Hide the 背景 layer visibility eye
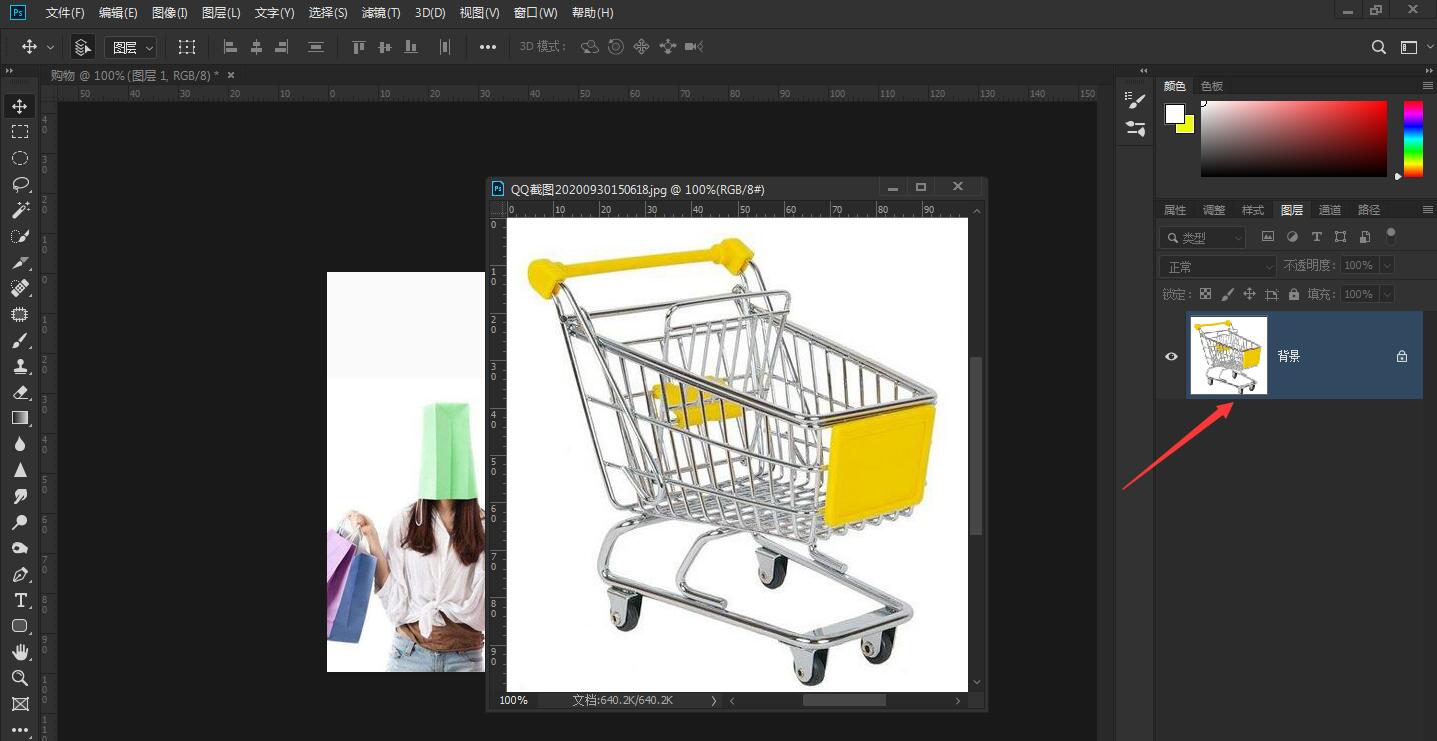The width and height of the screenshot is (1437, 741). 1171,356
